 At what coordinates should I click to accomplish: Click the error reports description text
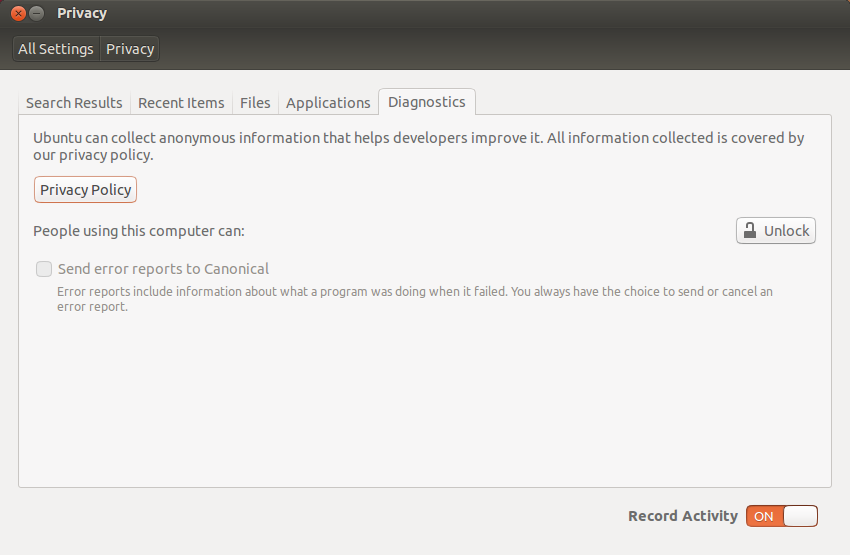point(415,299)
